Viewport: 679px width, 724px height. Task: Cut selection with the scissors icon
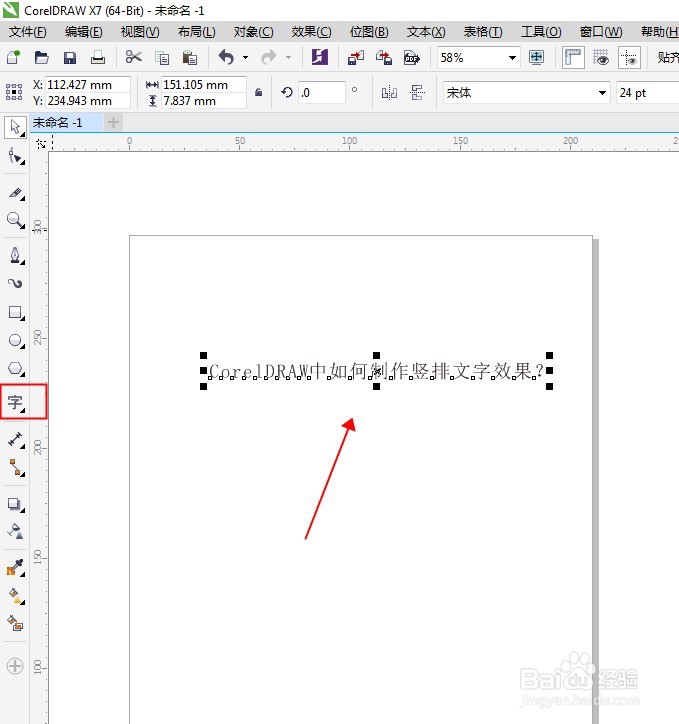click(x=133, y=57)
